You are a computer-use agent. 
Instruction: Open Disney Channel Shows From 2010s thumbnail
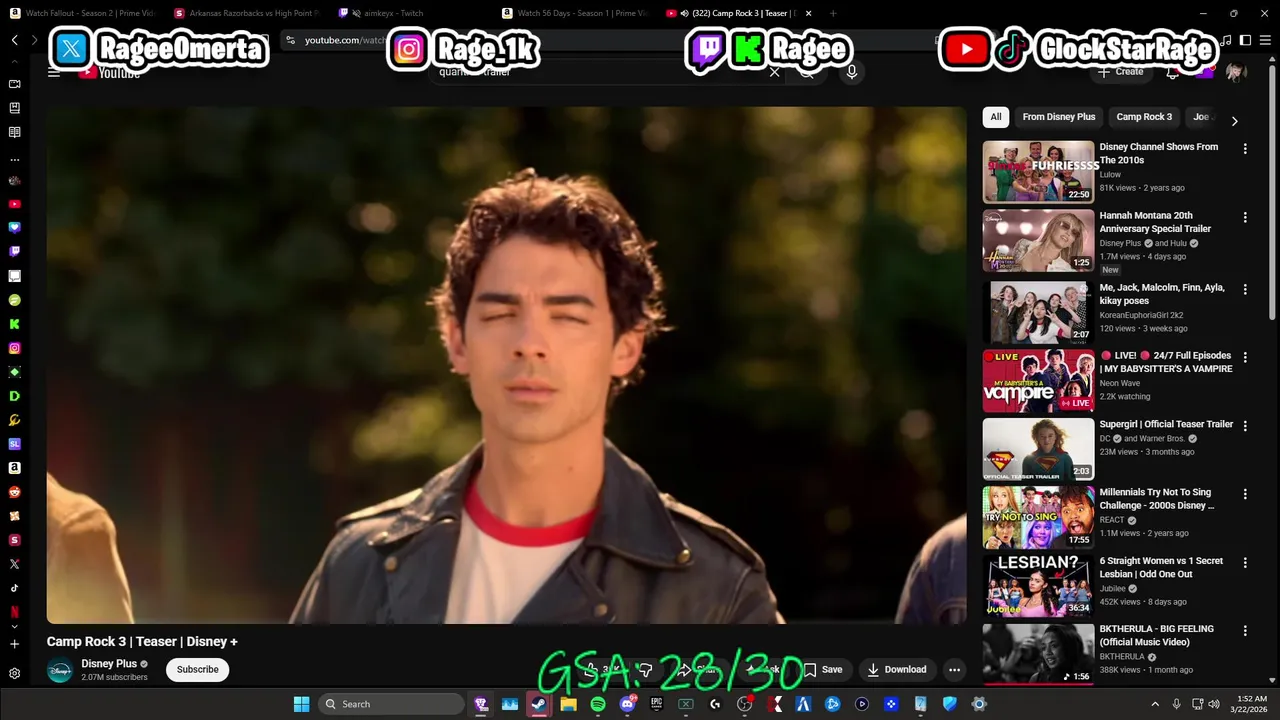(1038, 171)
